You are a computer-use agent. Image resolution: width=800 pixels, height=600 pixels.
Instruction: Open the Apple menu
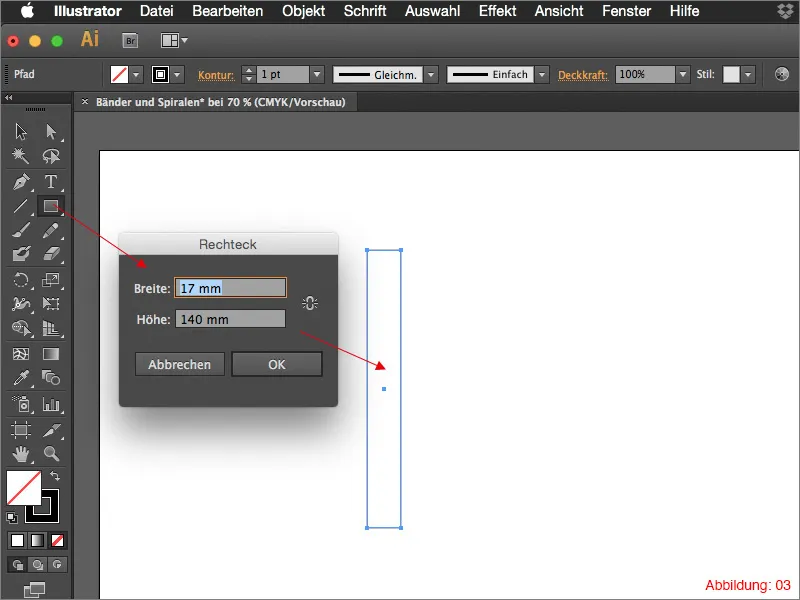point(28,11)
